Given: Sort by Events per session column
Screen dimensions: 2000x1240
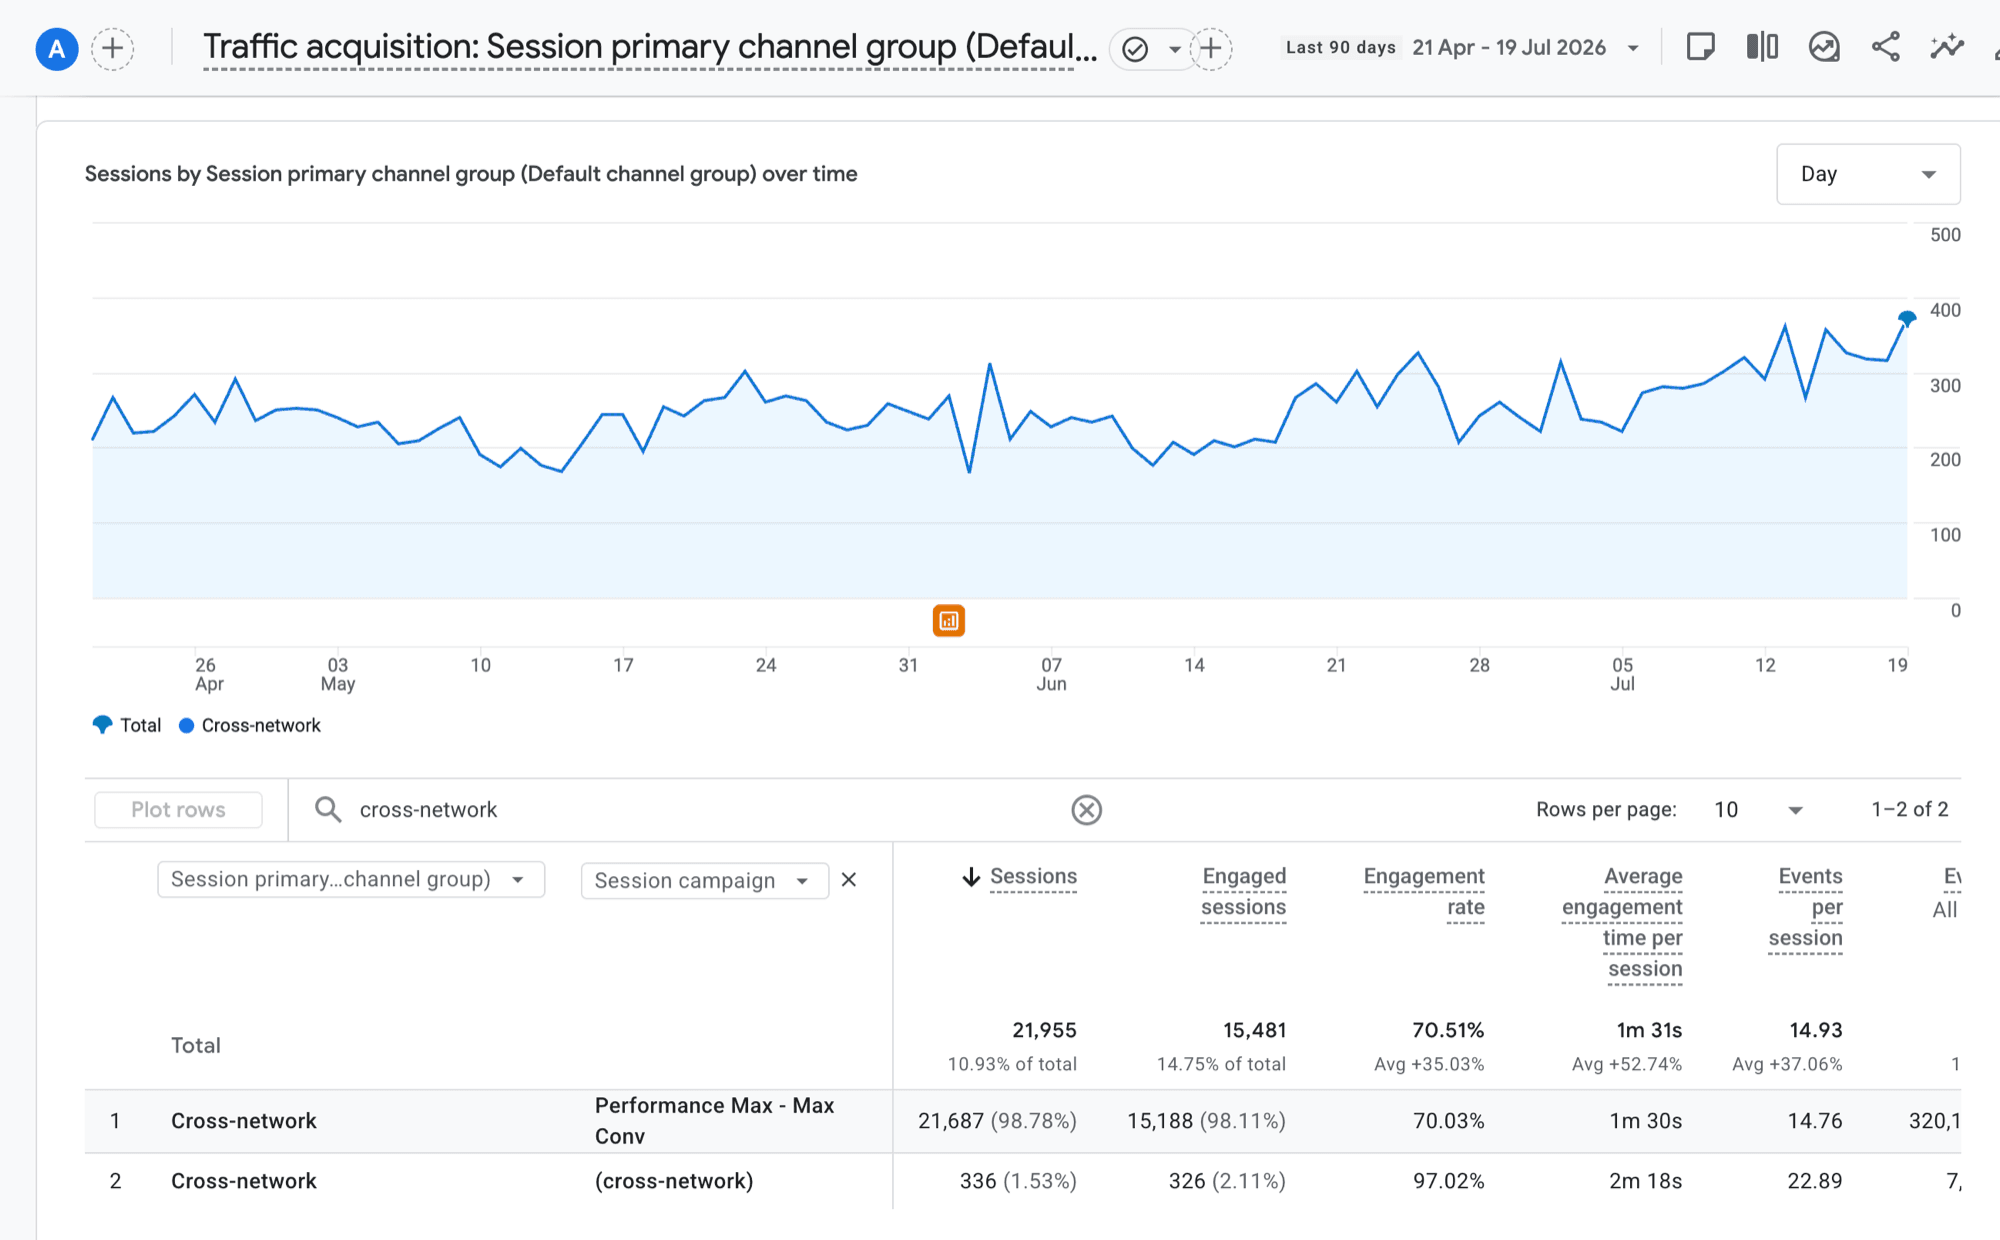Looking at the screenshot, I should pos(1806,908).
